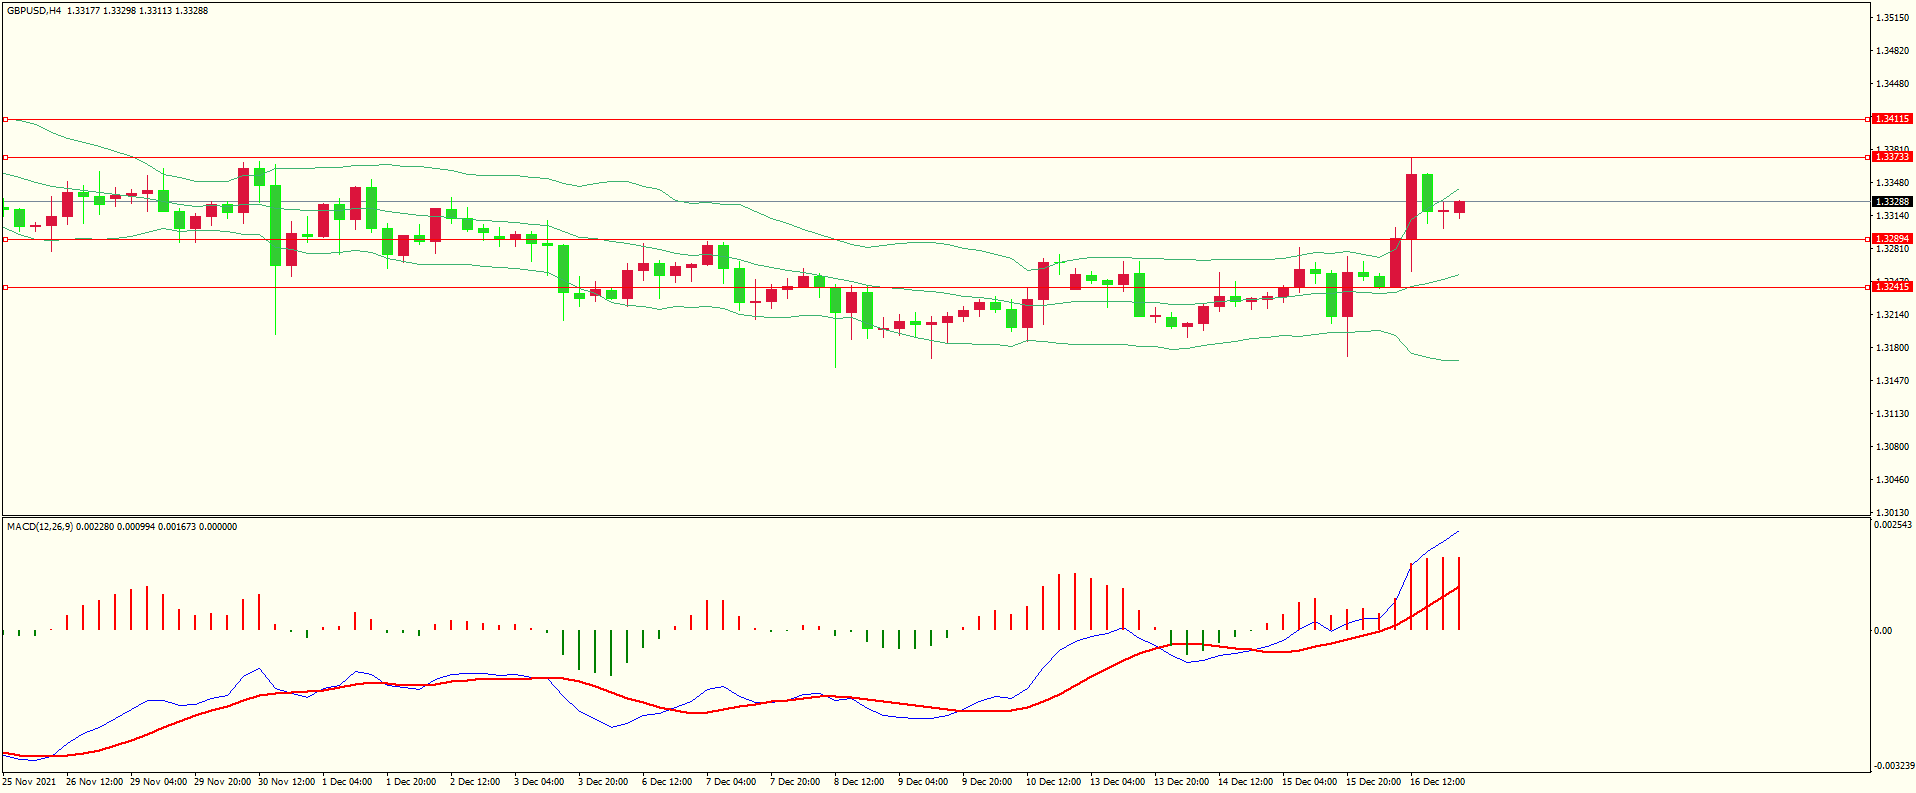The image size is (1916, 793).
Task: Click the 1 Dec 04:00 time label
Action: [347, 782]
